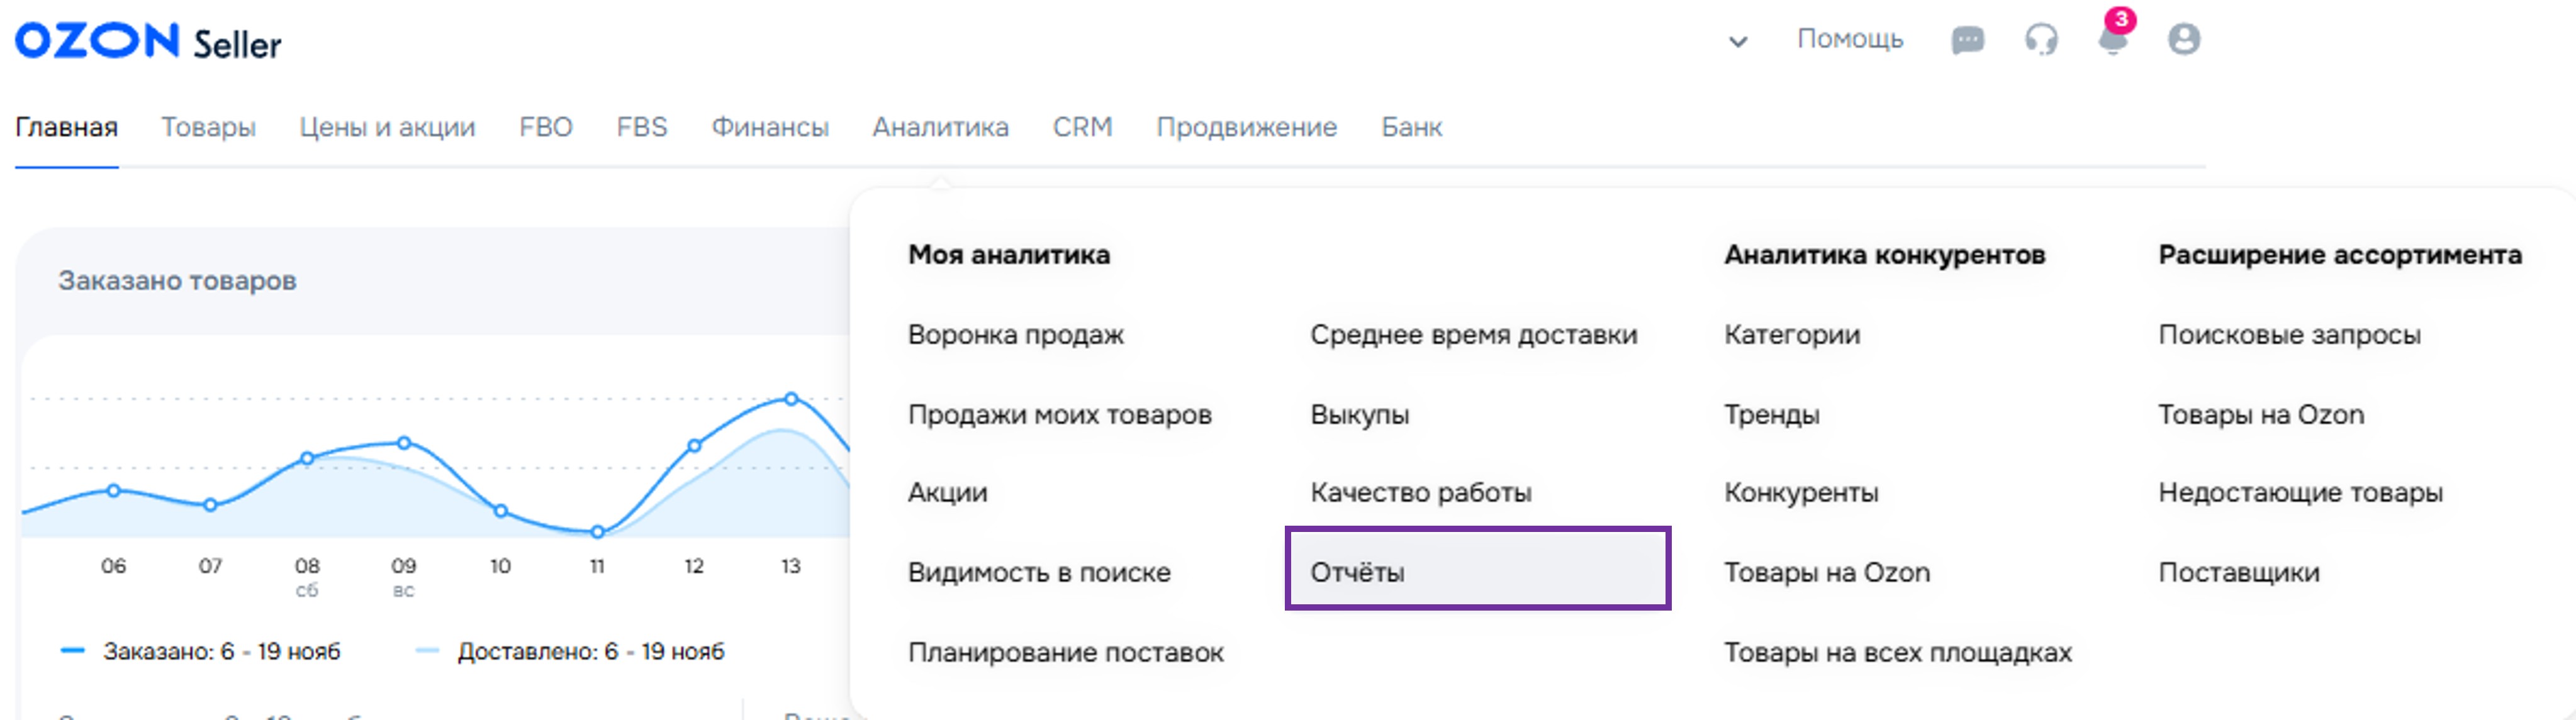The width and height of the screenshot is (2576, 720).
Task: Toggle the Заказано chart legend
Action: (200, 652)
